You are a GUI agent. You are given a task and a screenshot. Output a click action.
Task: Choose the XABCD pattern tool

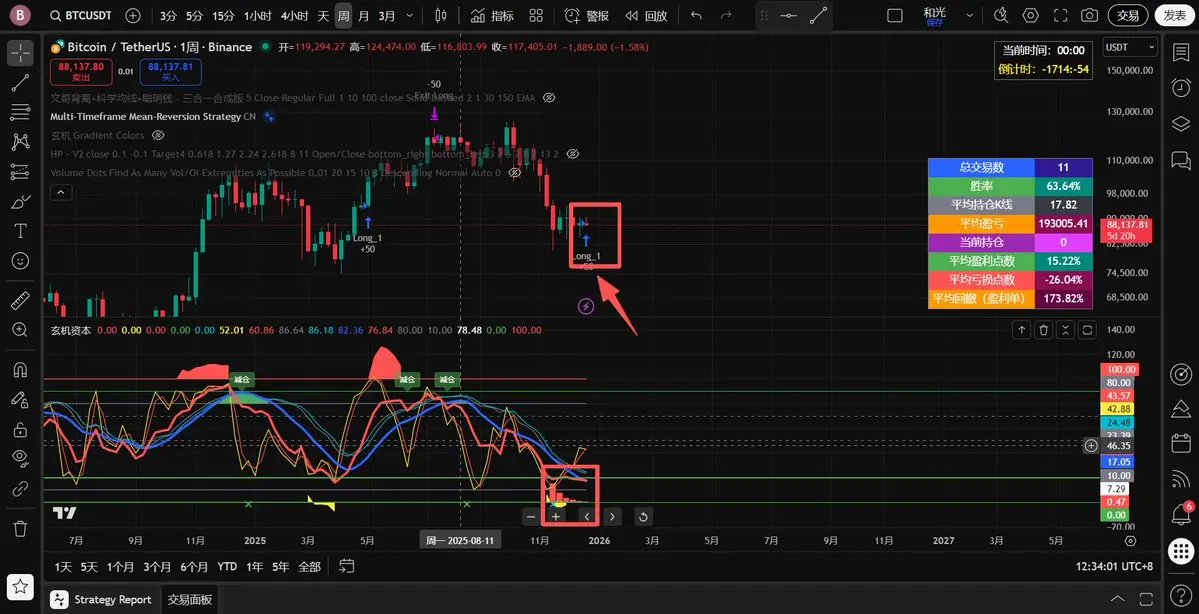click(x=21, y=141)
